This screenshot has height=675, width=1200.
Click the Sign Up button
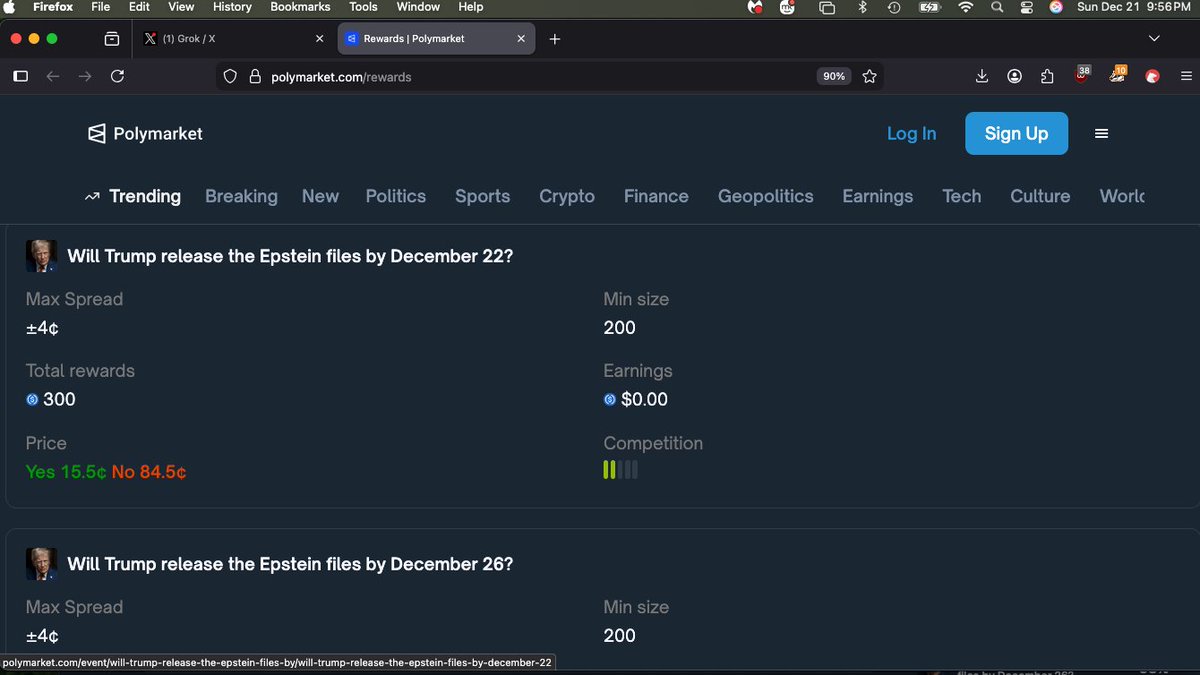click(1016, 133)
